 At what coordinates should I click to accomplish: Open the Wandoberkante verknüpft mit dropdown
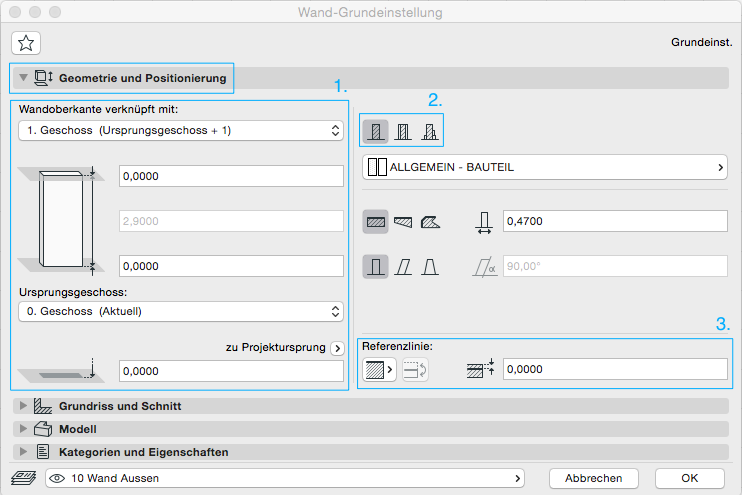click(x=180, y=130)
